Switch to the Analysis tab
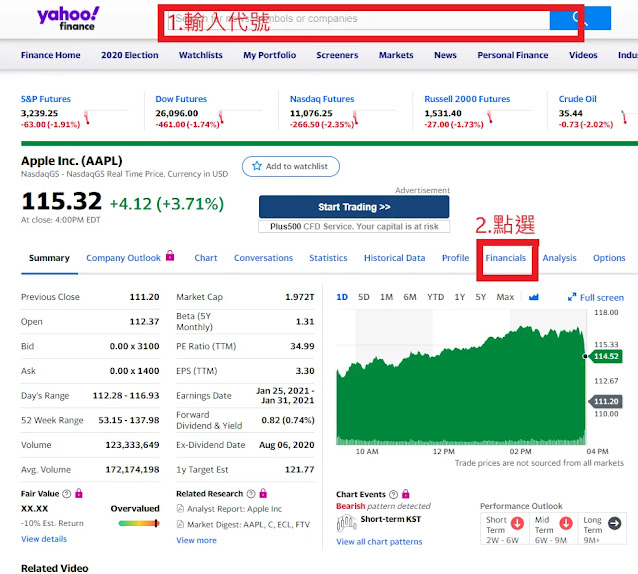 pyautogui.click(x=559, y=258)
